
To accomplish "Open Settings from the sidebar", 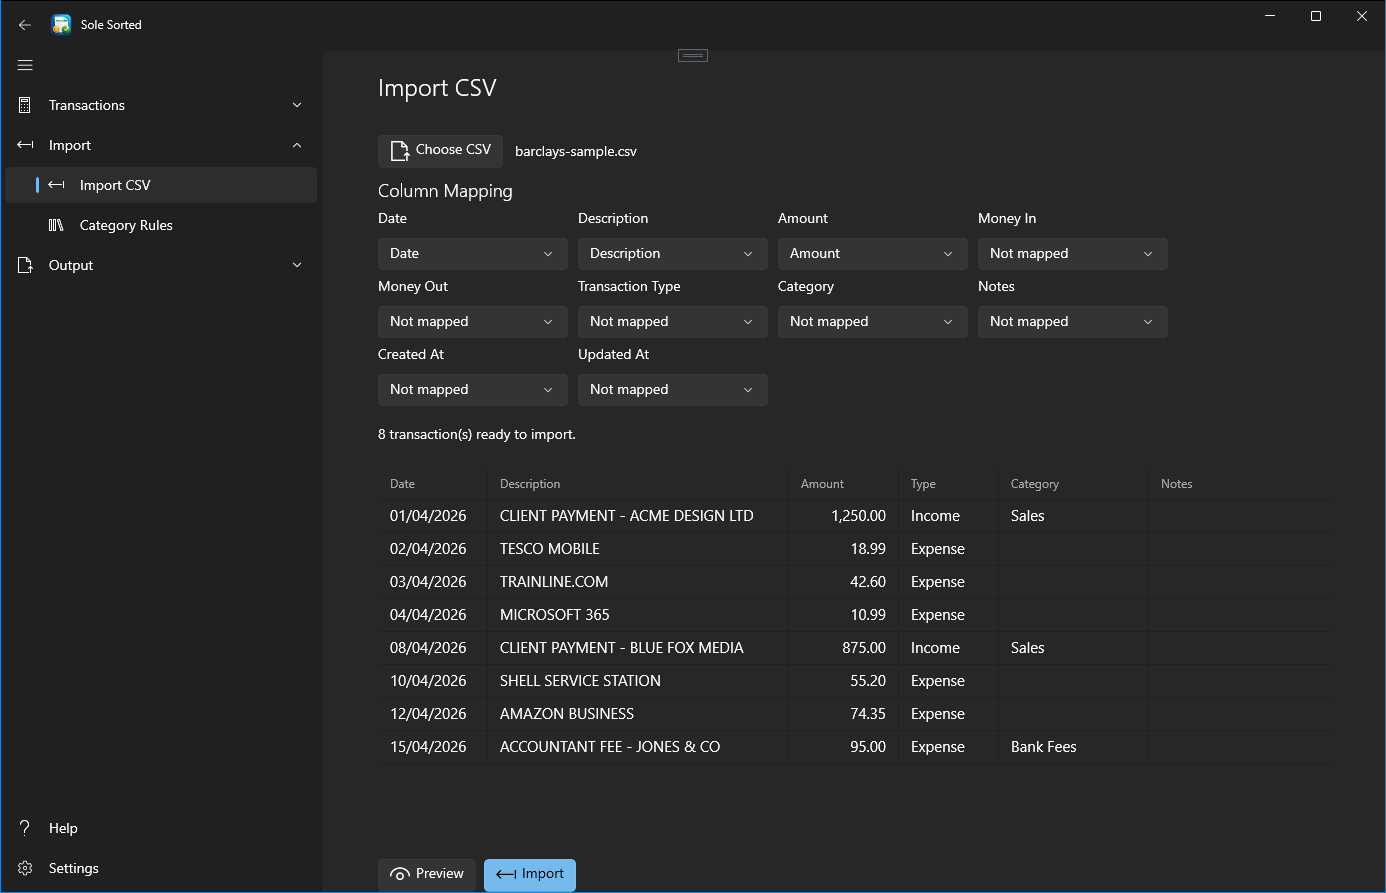I will (x=161, y=868).
